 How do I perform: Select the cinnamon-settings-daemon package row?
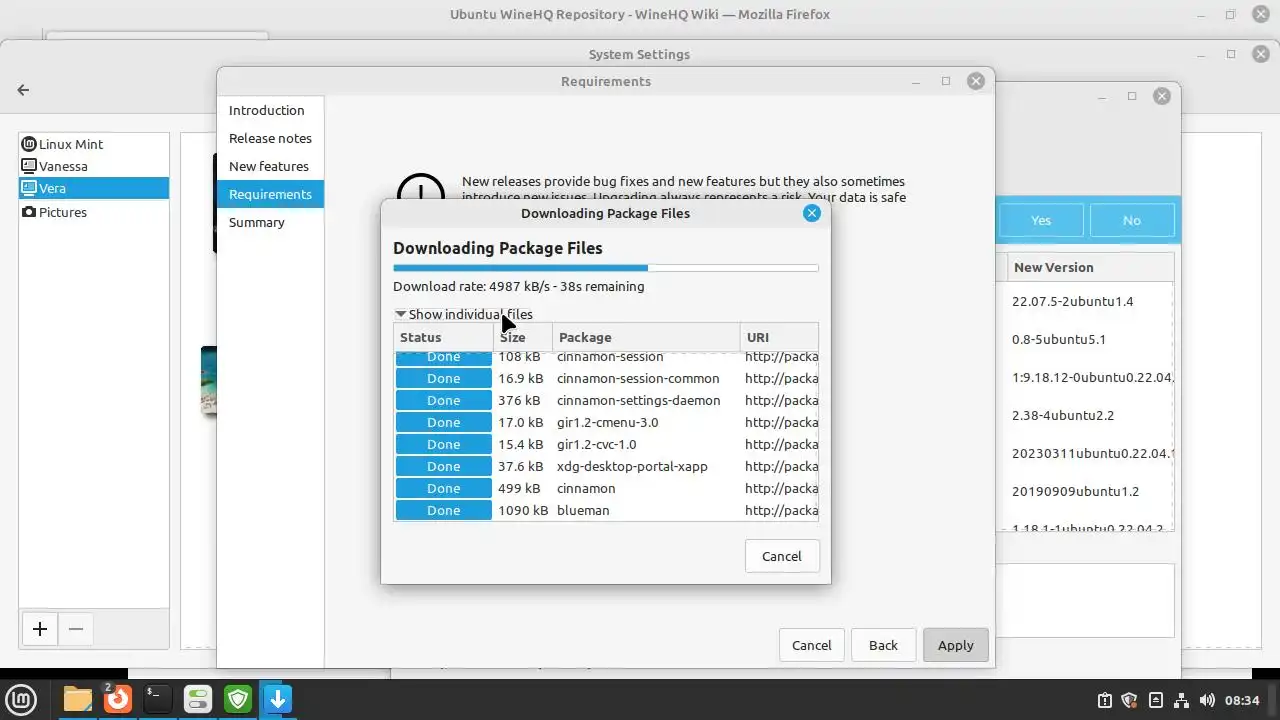606,400
